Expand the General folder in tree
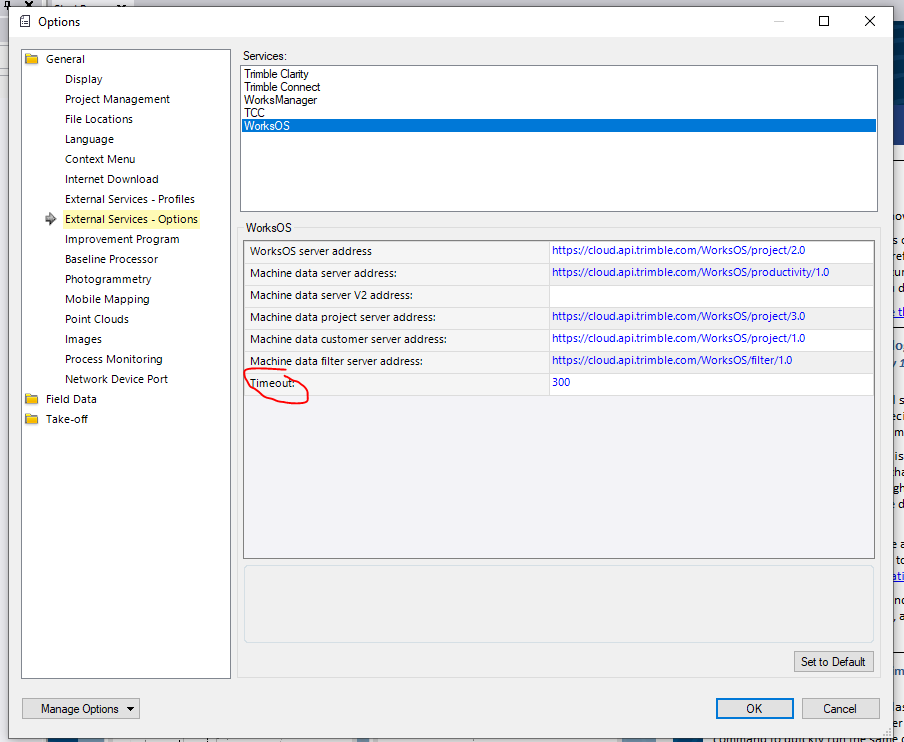Viewport: 904px width, 742px height. (x=65, y=59)
